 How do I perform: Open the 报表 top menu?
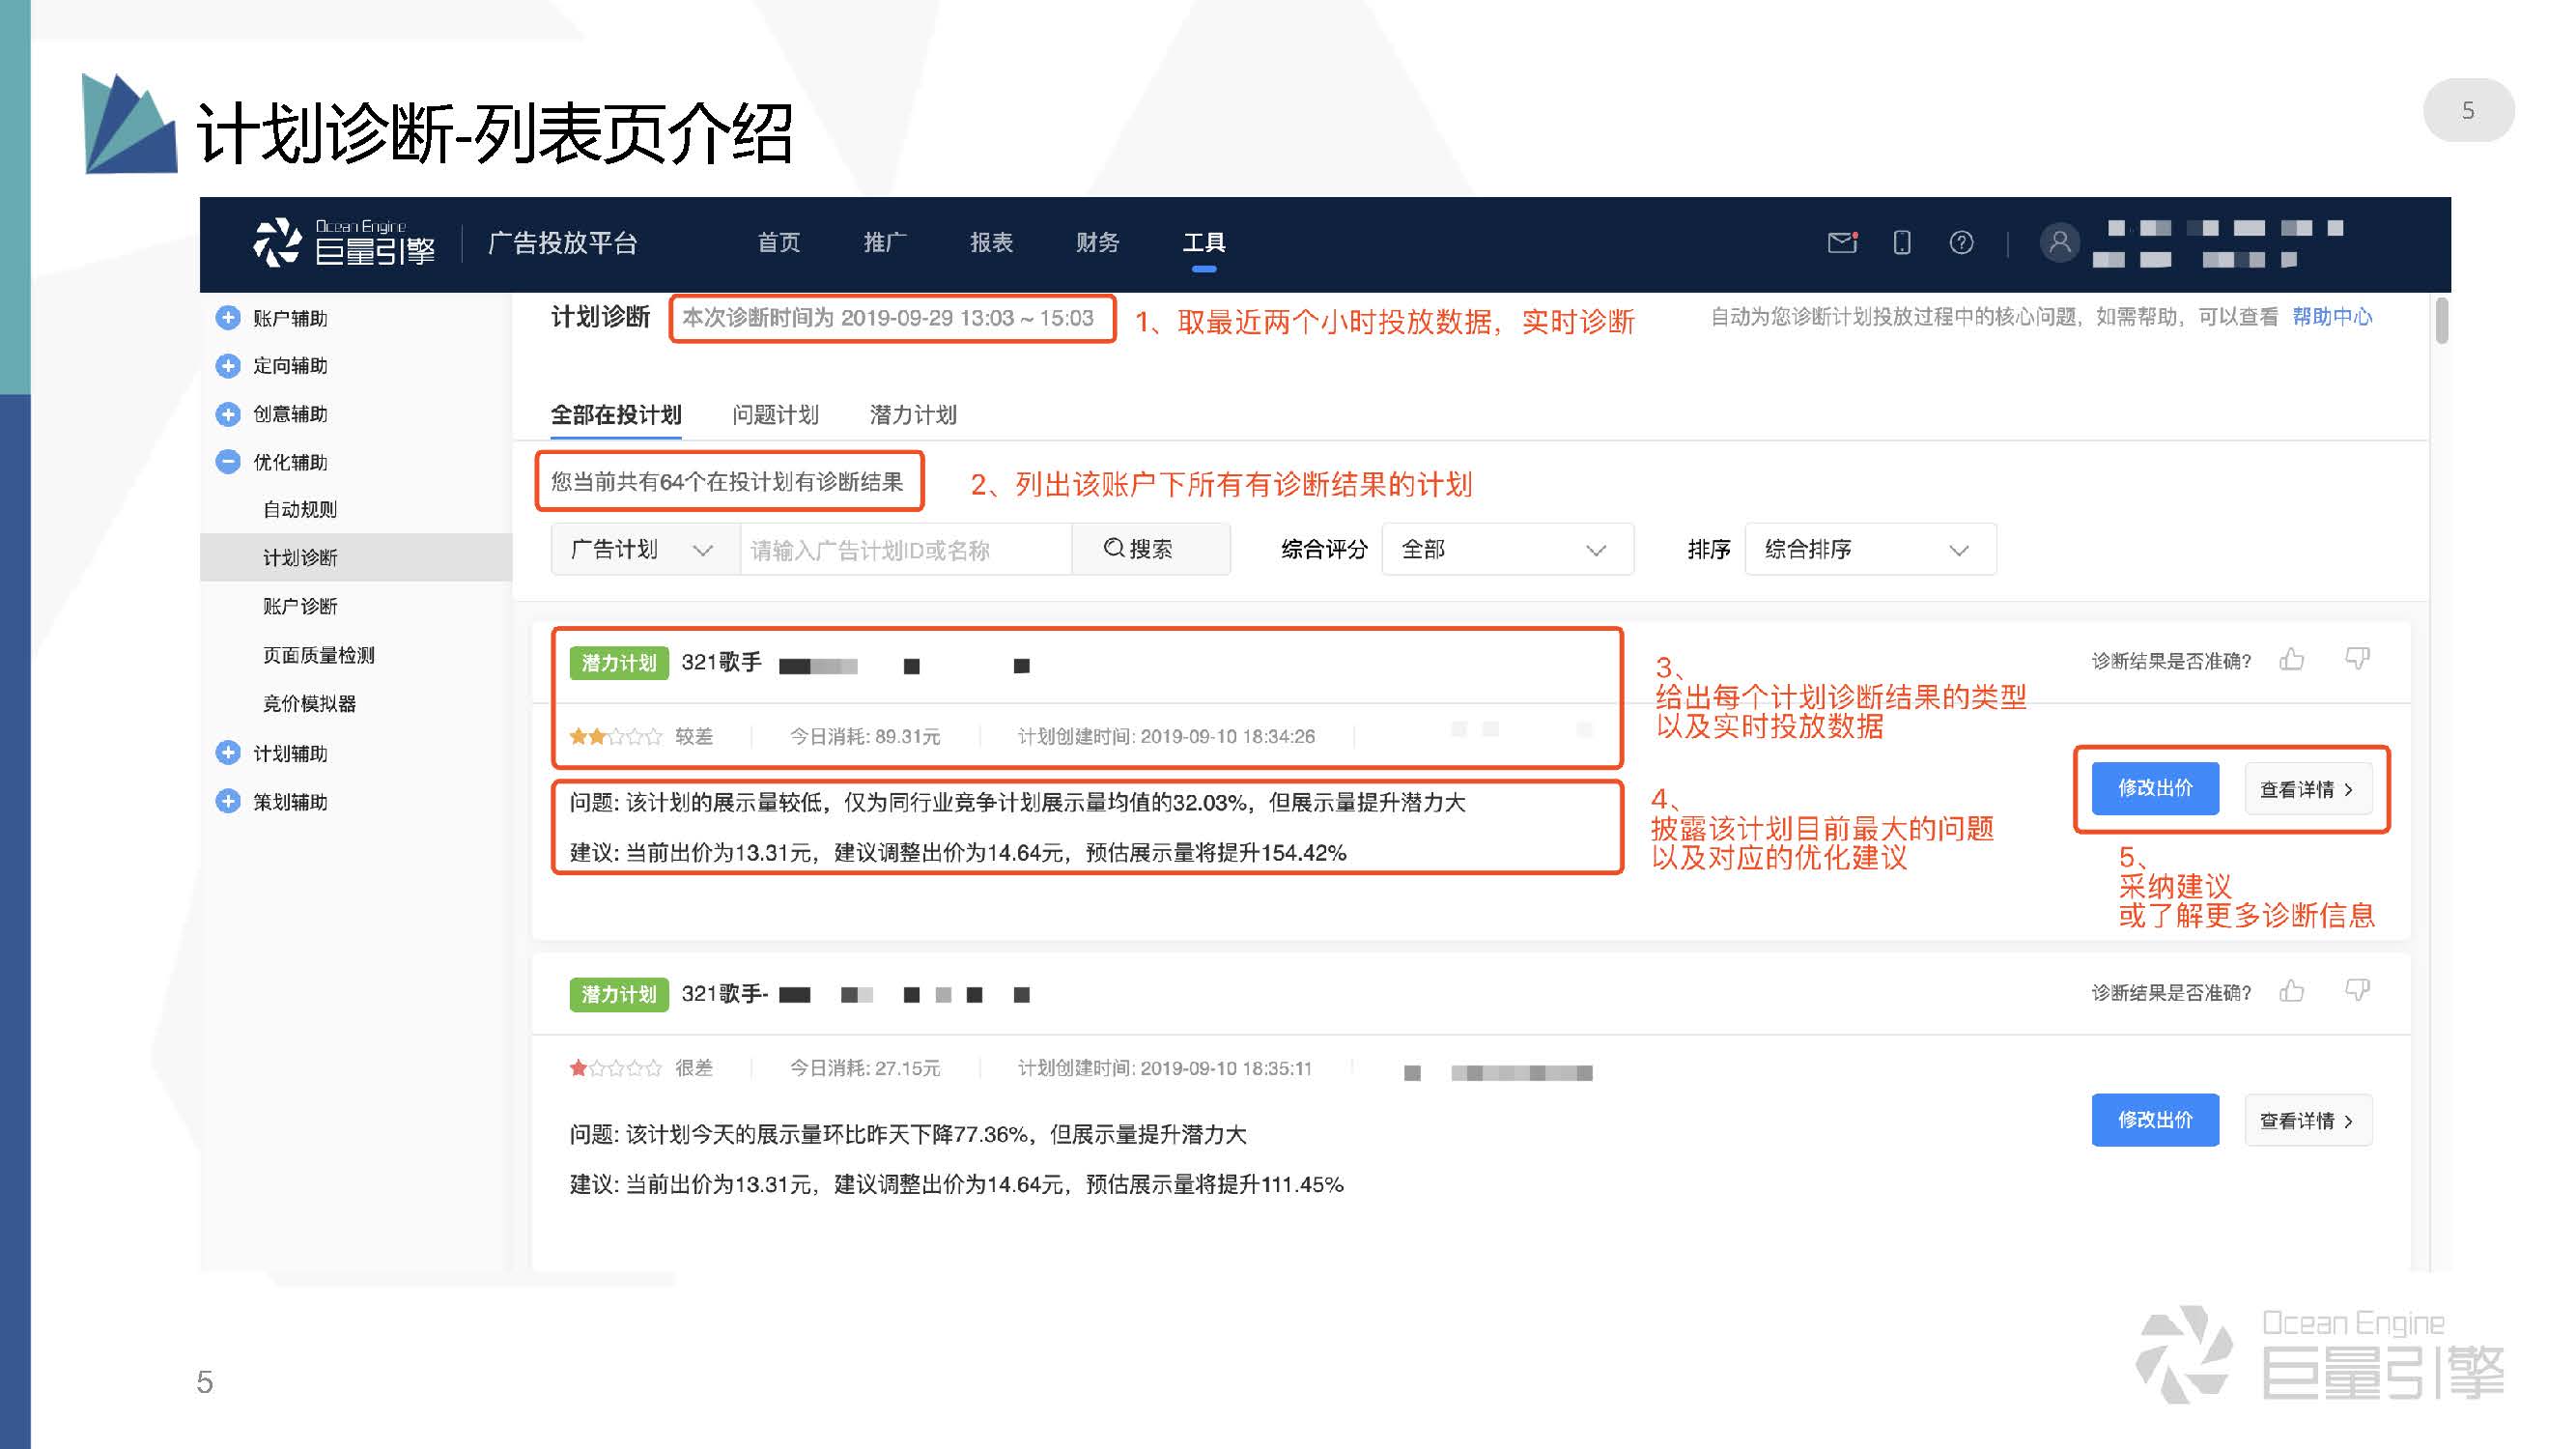click(990, 243)
